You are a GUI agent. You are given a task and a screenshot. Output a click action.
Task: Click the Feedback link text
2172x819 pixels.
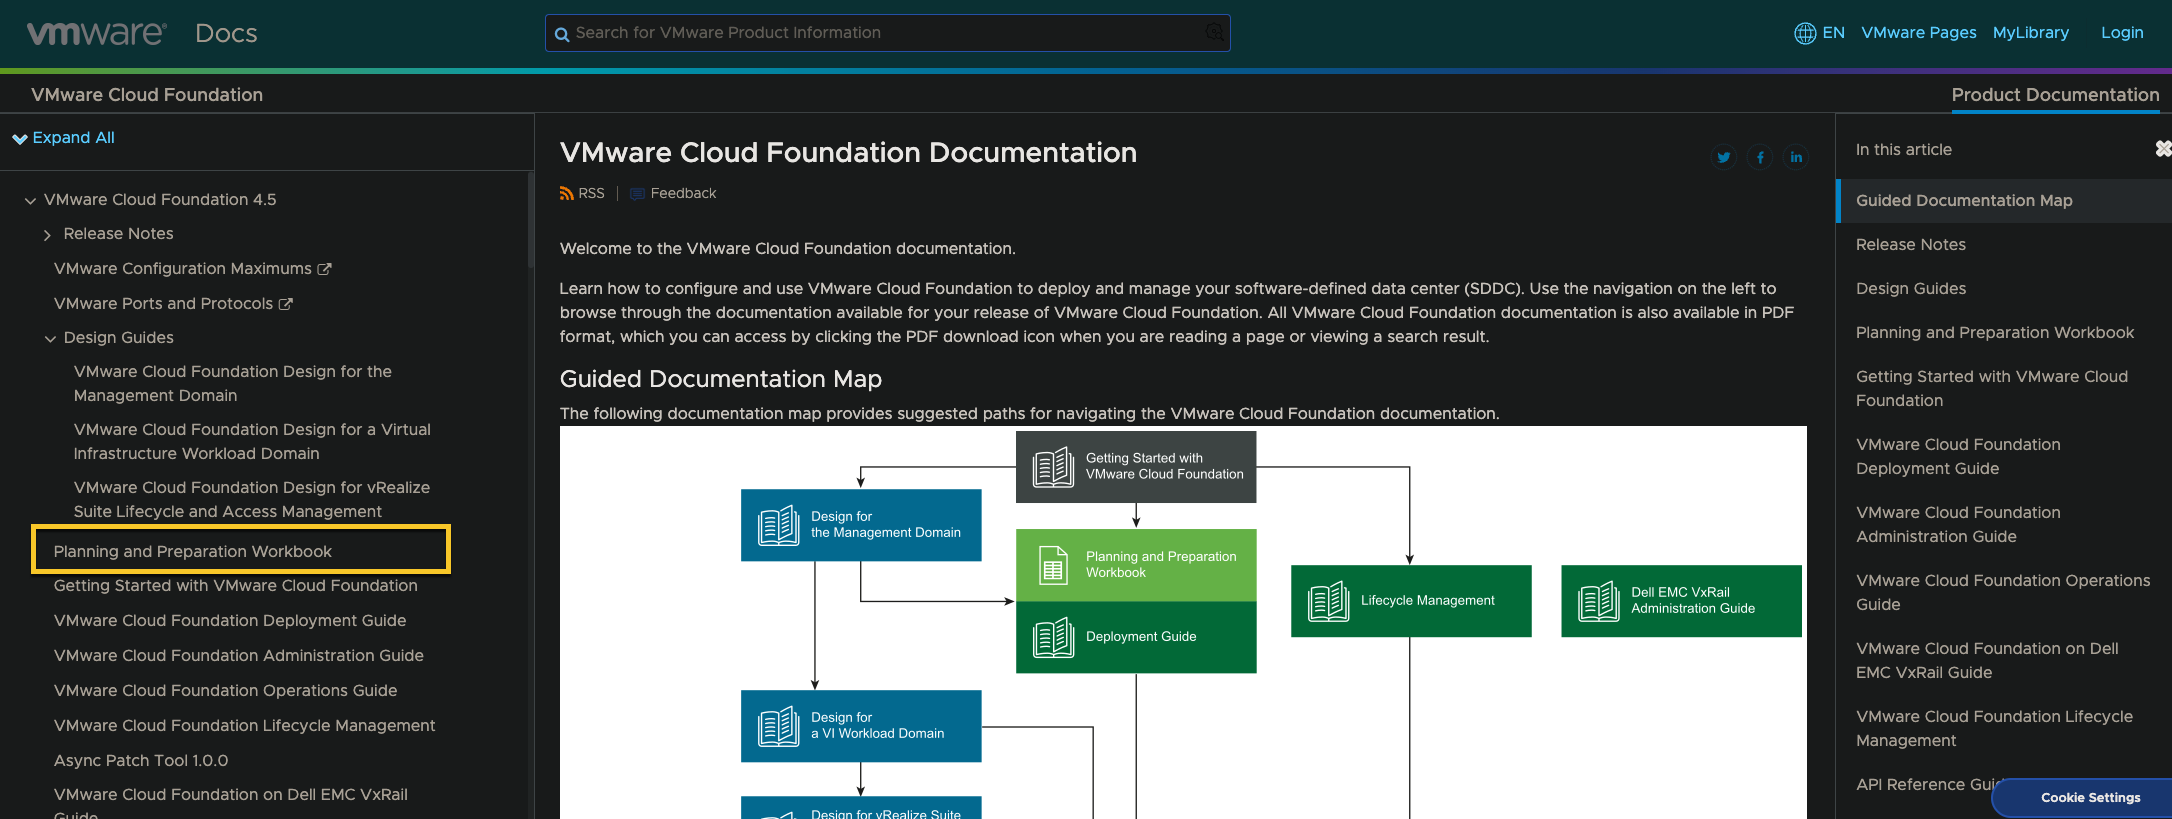(683, 193)
